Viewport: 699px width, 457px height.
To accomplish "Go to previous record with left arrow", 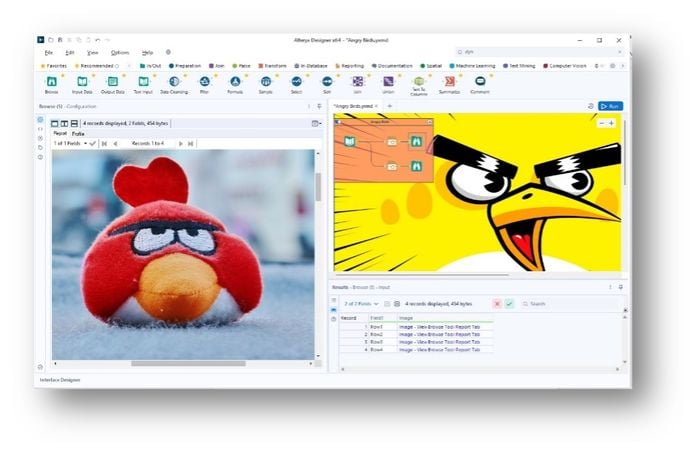I will [x=115, y=144].
